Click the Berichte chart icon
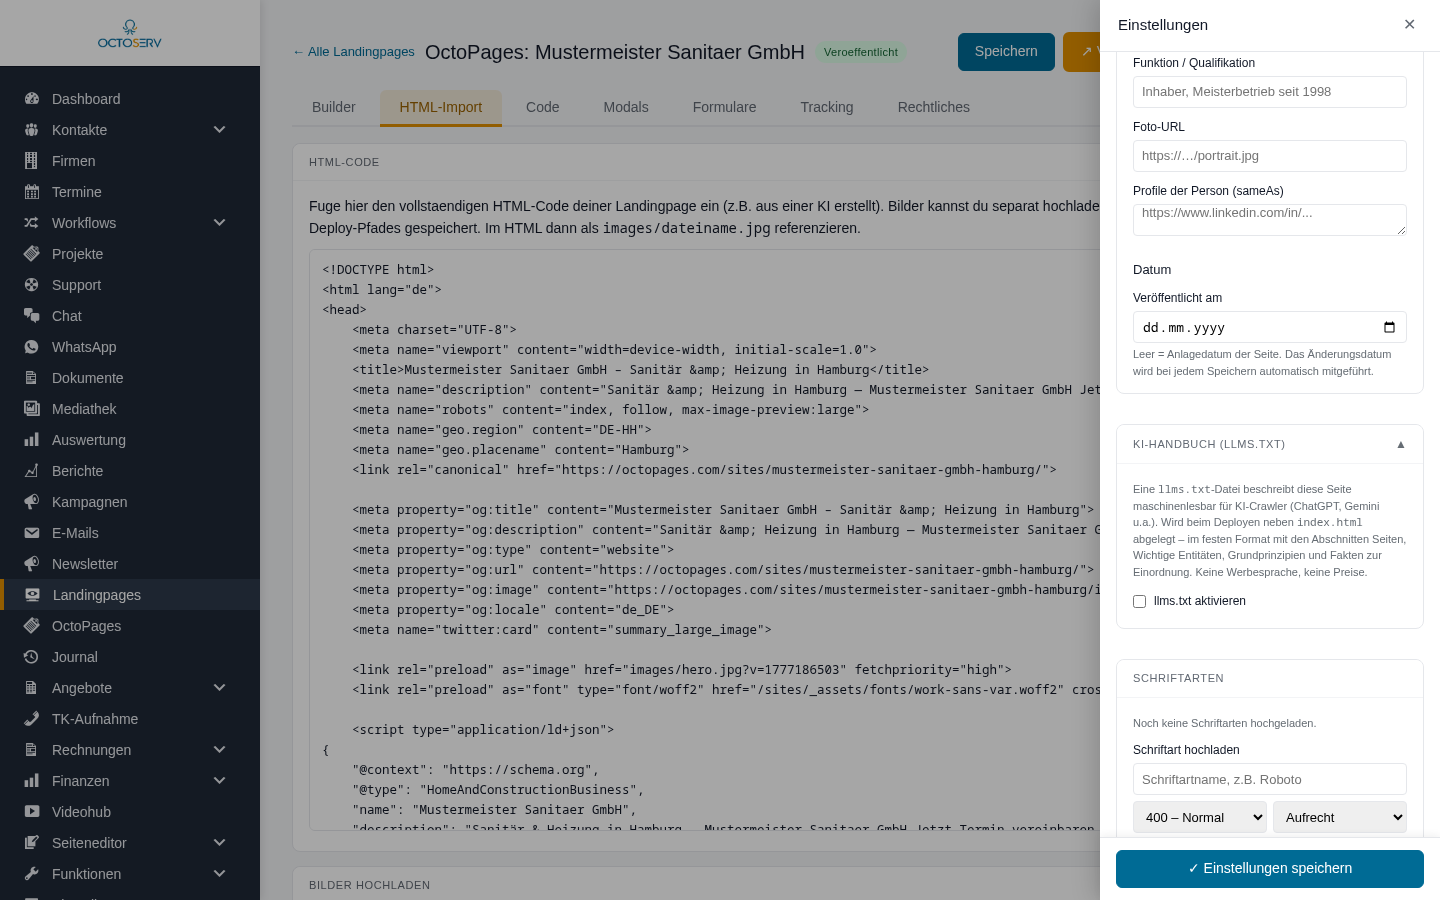1440x900 pixels. coord(32,471)
